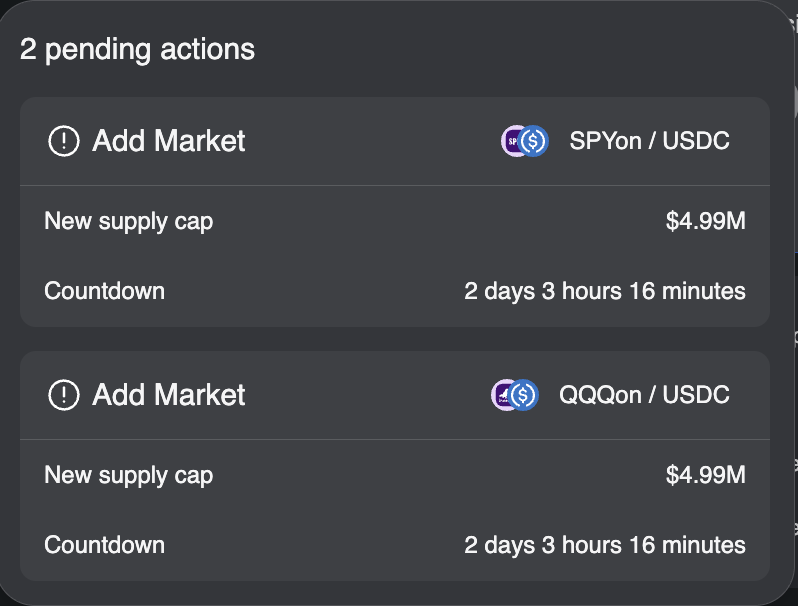Image resolution: width=798 pixels, height=606 pixels.
Task: Click the alert icon beside QQQon Add Market
Action: (x=63, y=395)
